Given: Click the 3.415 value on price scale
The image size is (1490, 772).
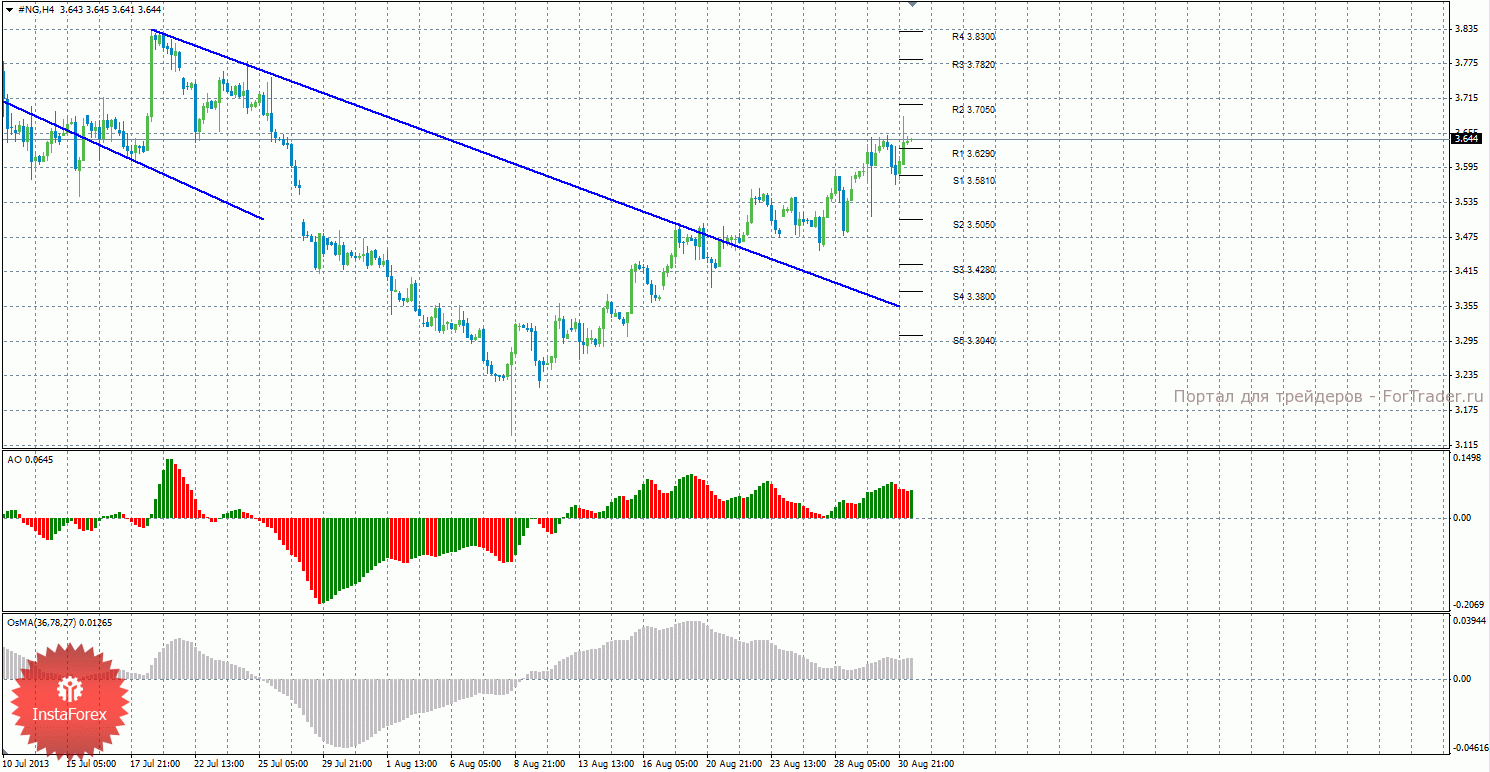Looking at the screenshot, I should 1467,271.
